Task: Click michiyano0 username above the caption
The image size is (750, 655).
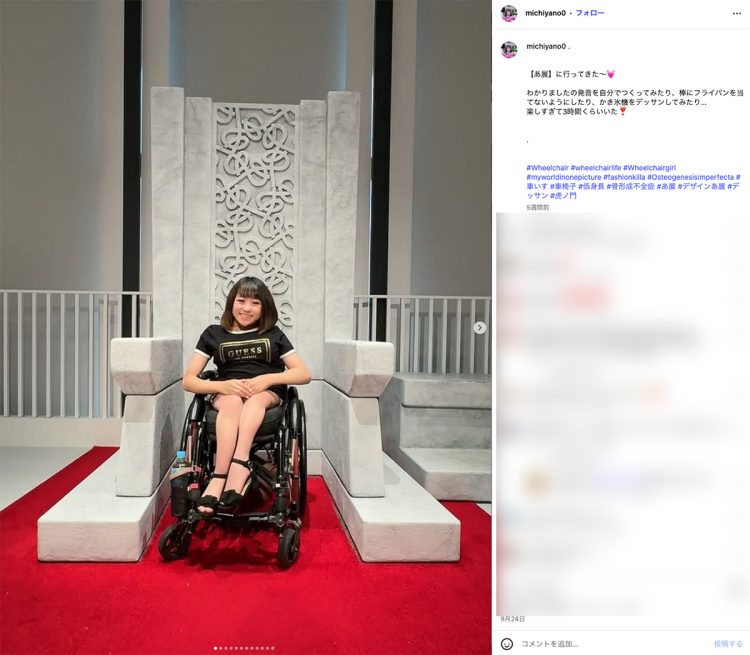Action: (546, 46)
